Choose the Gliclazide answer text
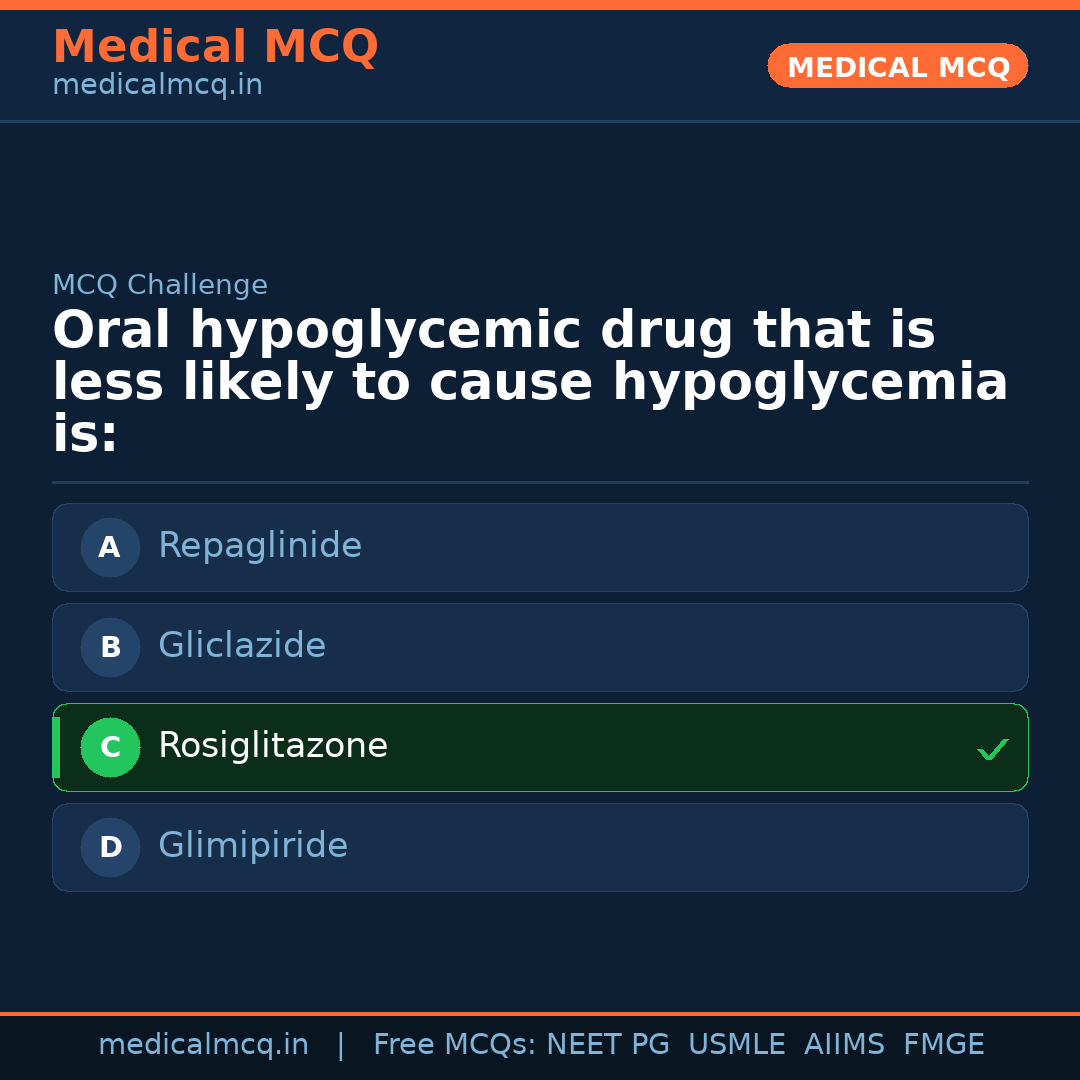 [x=242, y=646]
